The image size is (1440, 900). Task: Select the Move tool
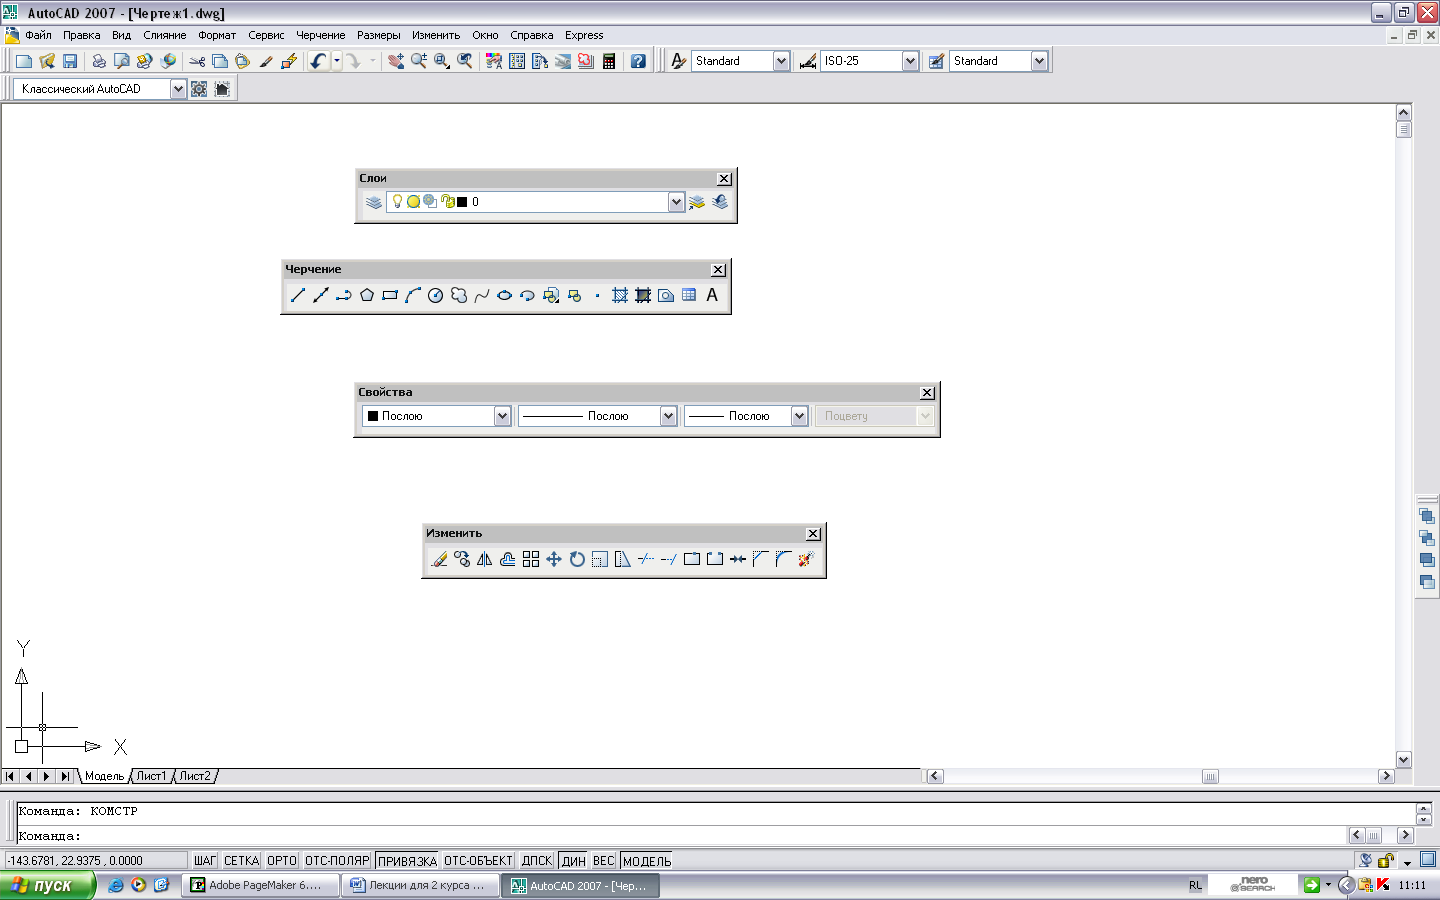(x=554, y=559)
